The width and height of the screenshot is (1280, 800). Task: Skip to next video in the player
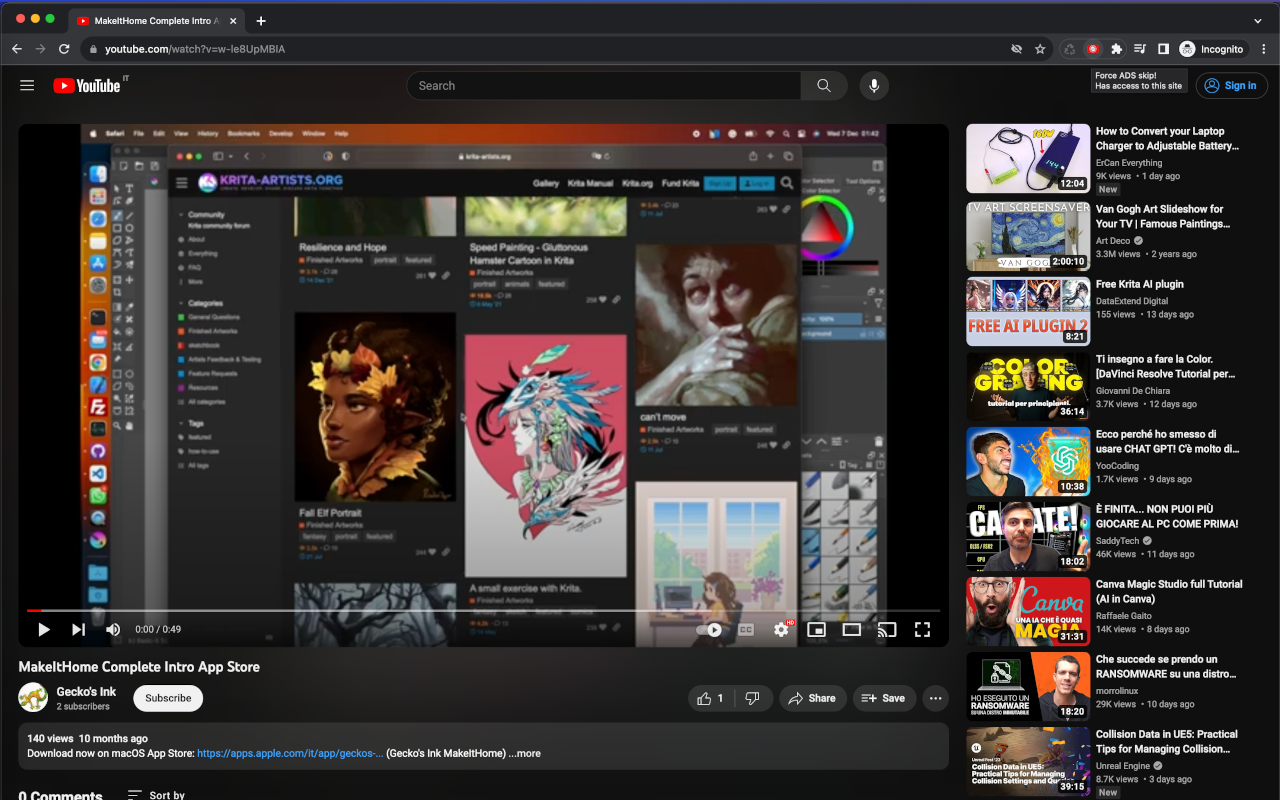[78, 629]
